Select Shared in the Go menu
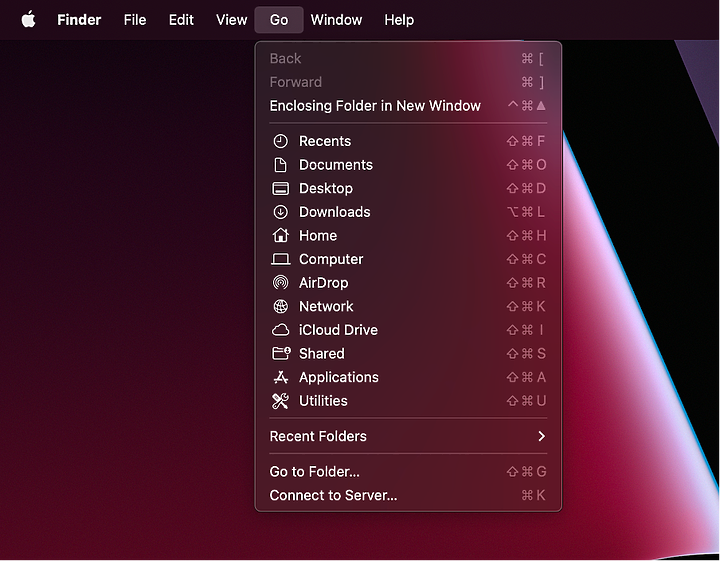This screenshot has width=720, height=561. point(408,353)
